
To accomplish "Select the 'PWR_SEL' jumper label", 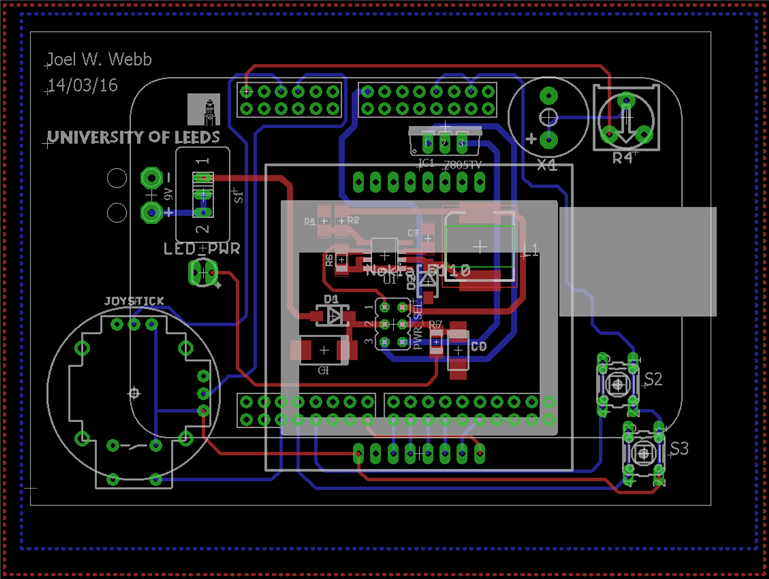I will click(418, 326).
